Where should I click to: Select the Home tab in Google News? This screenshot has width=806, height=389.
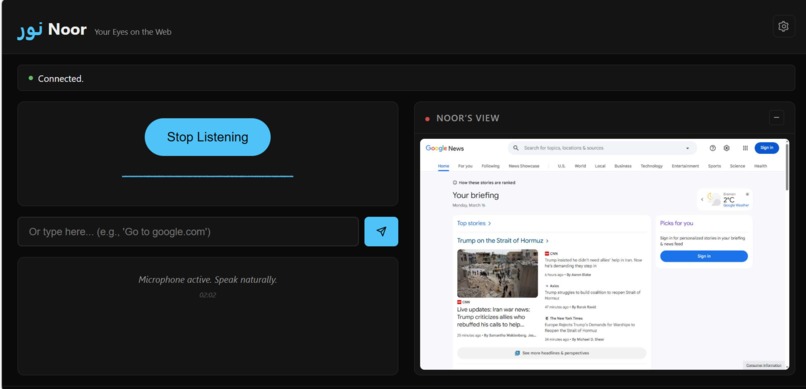pos(443,166)
